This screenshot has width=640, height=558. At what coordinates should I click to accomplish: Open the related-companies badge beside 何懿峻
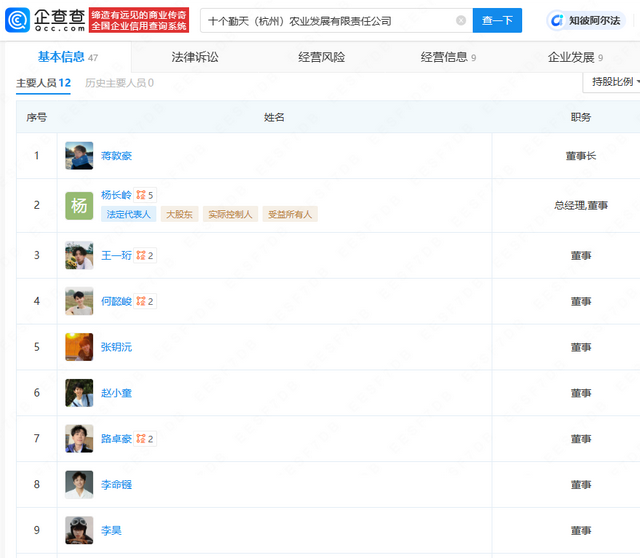tap(146, 301)
